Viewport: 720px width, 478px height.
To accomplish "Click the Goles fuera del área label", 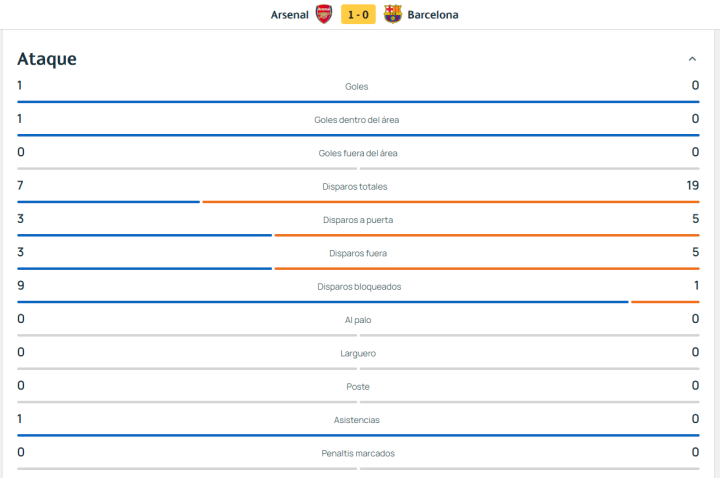I will pos(358,153).
